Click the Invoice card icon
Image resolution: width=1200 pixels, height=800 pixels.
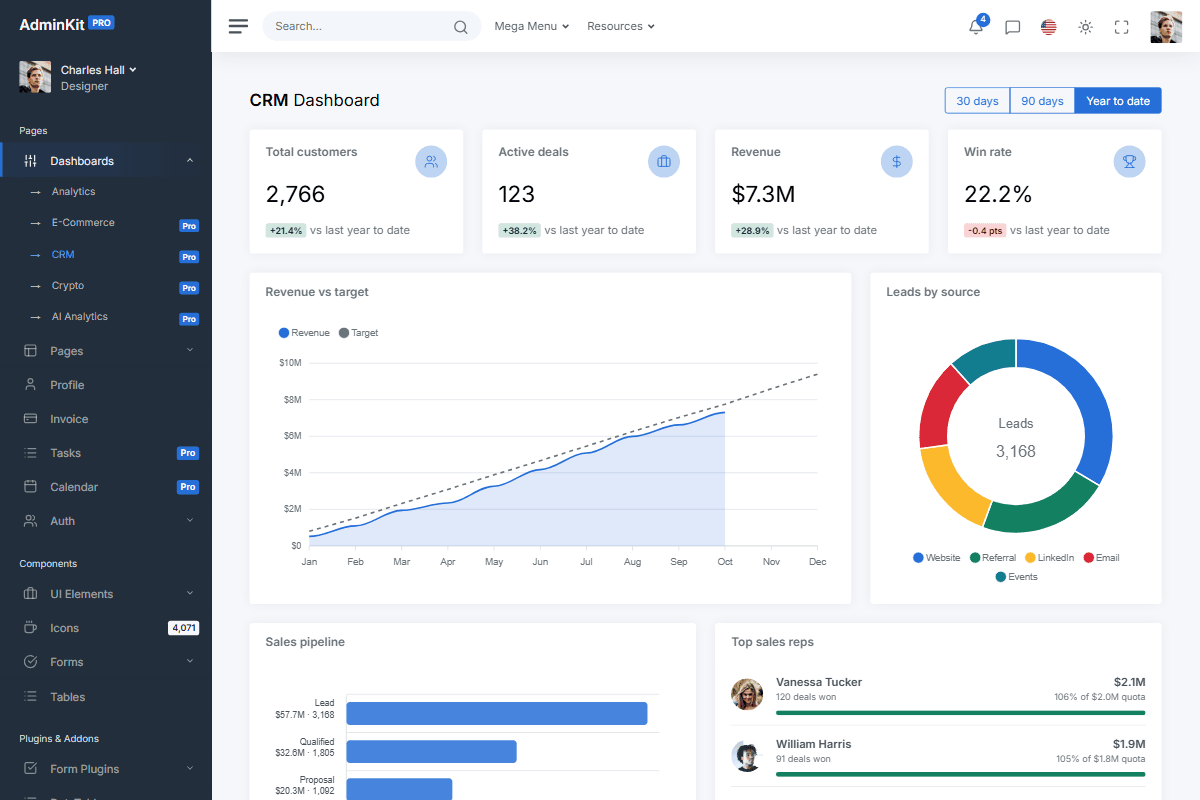(30, 419)
